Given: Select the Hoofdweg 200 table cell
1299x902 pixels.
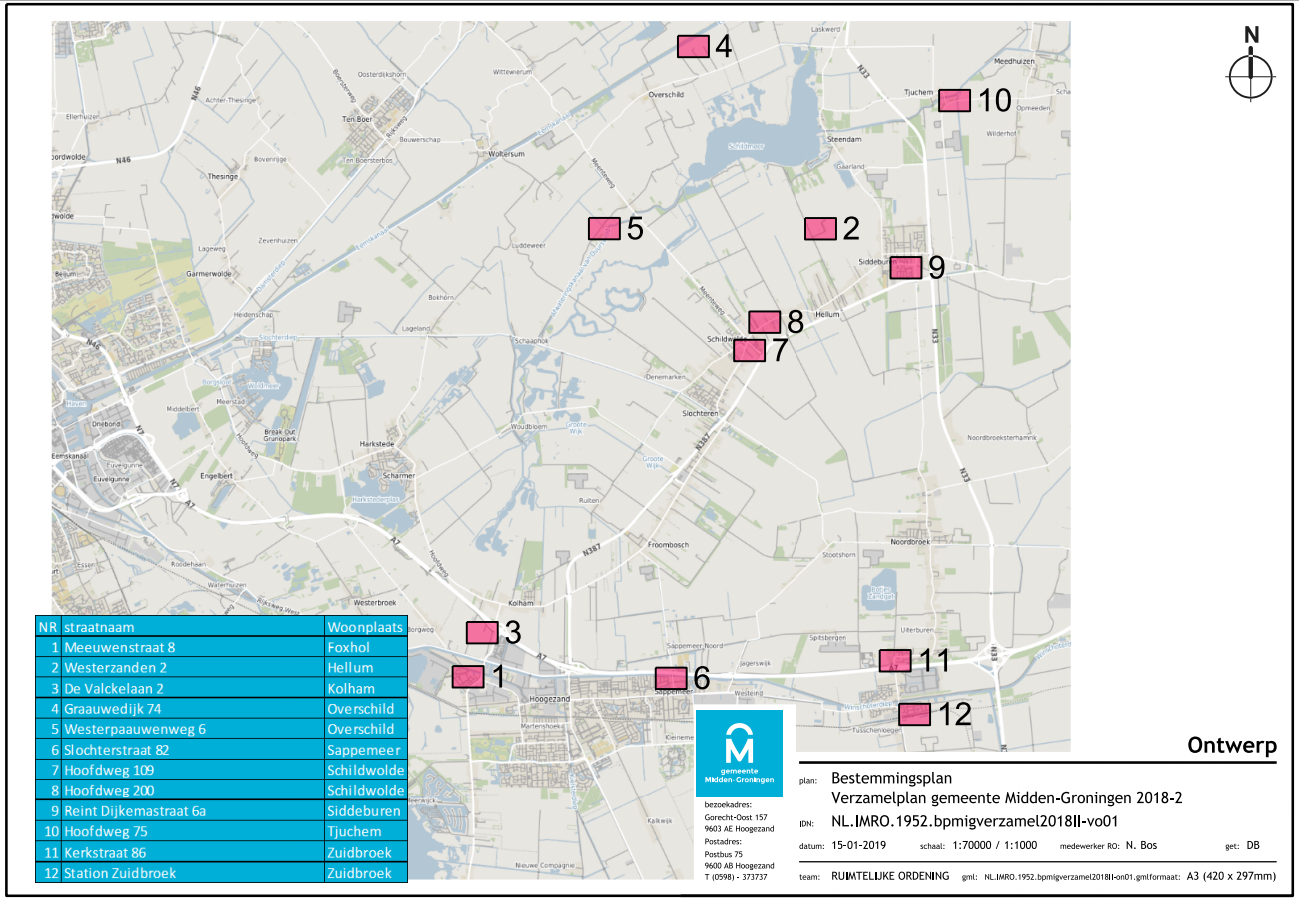Looking at the screenshot, I should [x=191, y=791].
